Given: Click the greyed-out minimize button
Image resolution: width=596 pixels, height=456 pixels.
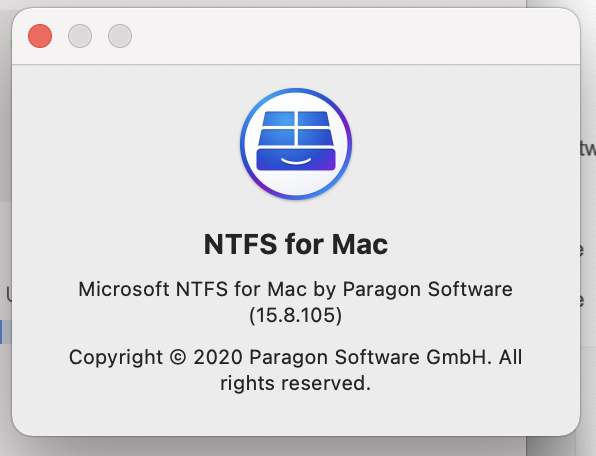Looking at the screenshot, I should click(x=80, y=36).
